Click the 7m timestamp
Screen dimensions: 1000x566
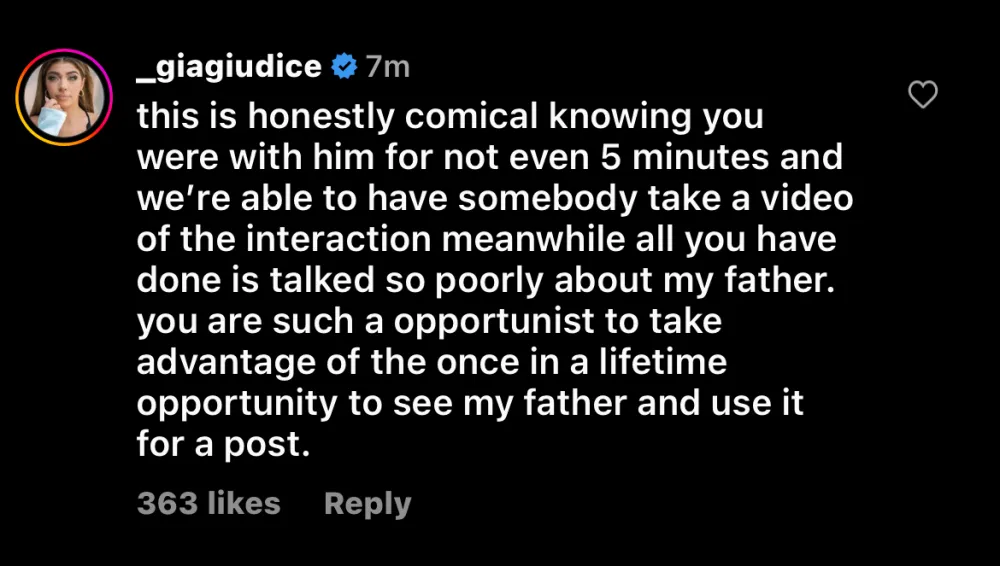tap(388, 67)
